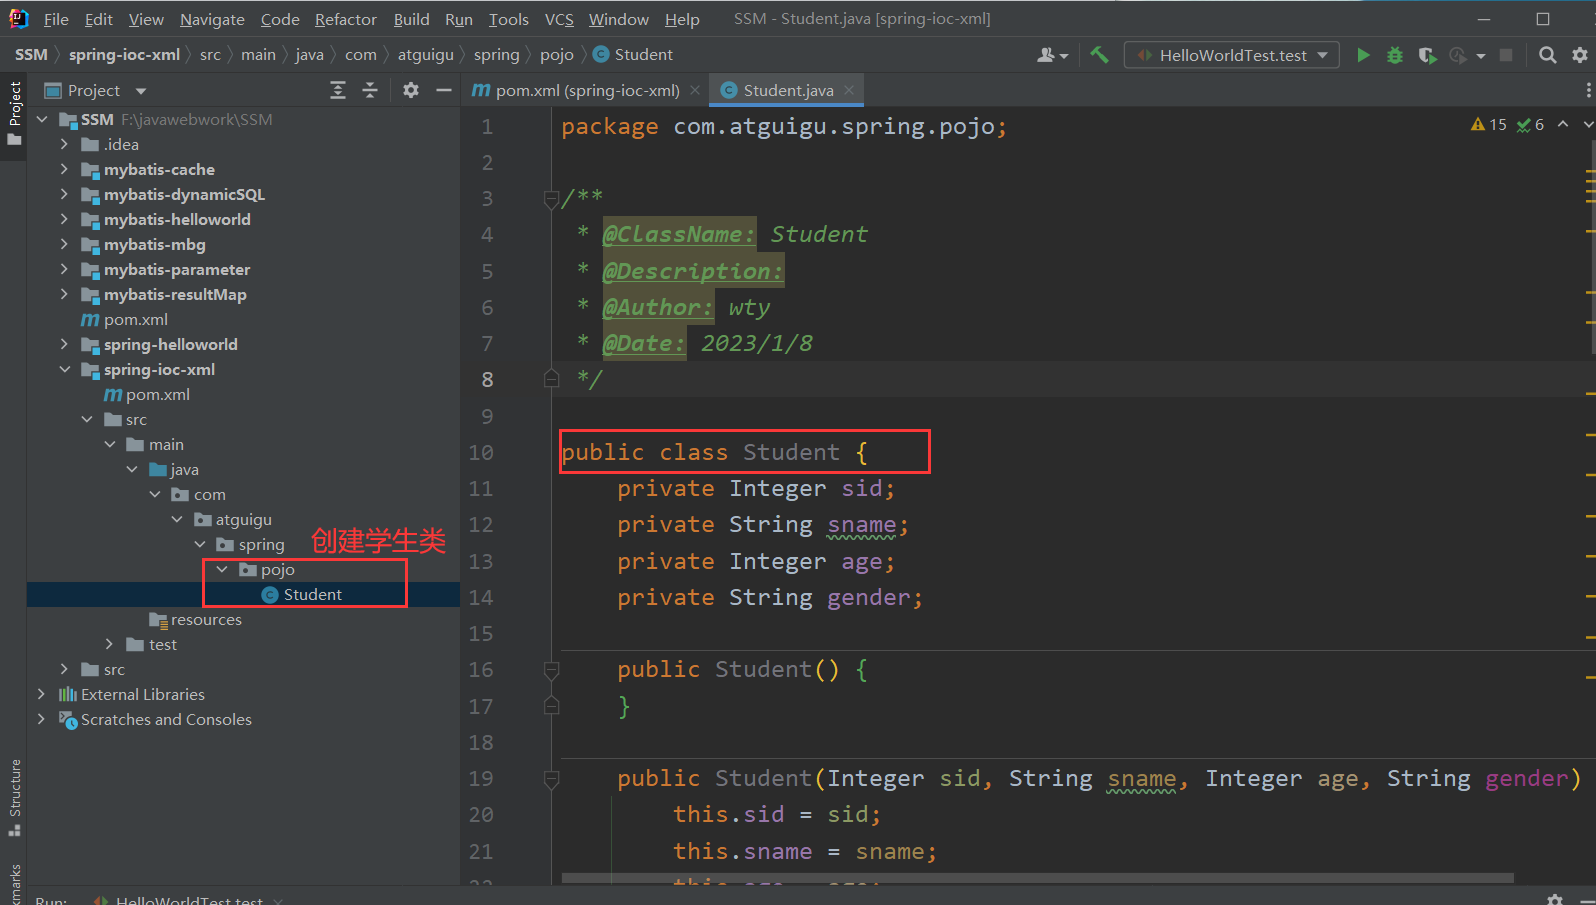Expand the spring-helloworld module

coord(64,344)
